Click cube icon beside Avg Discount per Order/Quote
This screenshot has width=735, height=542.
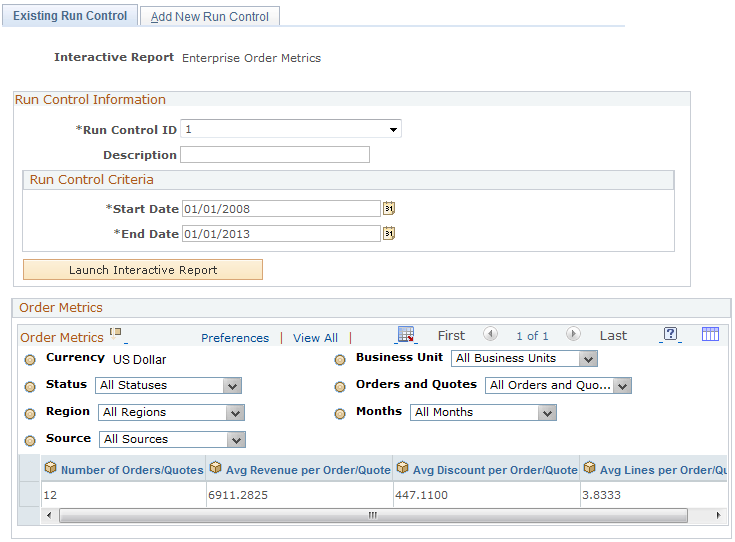click(402, 468)
